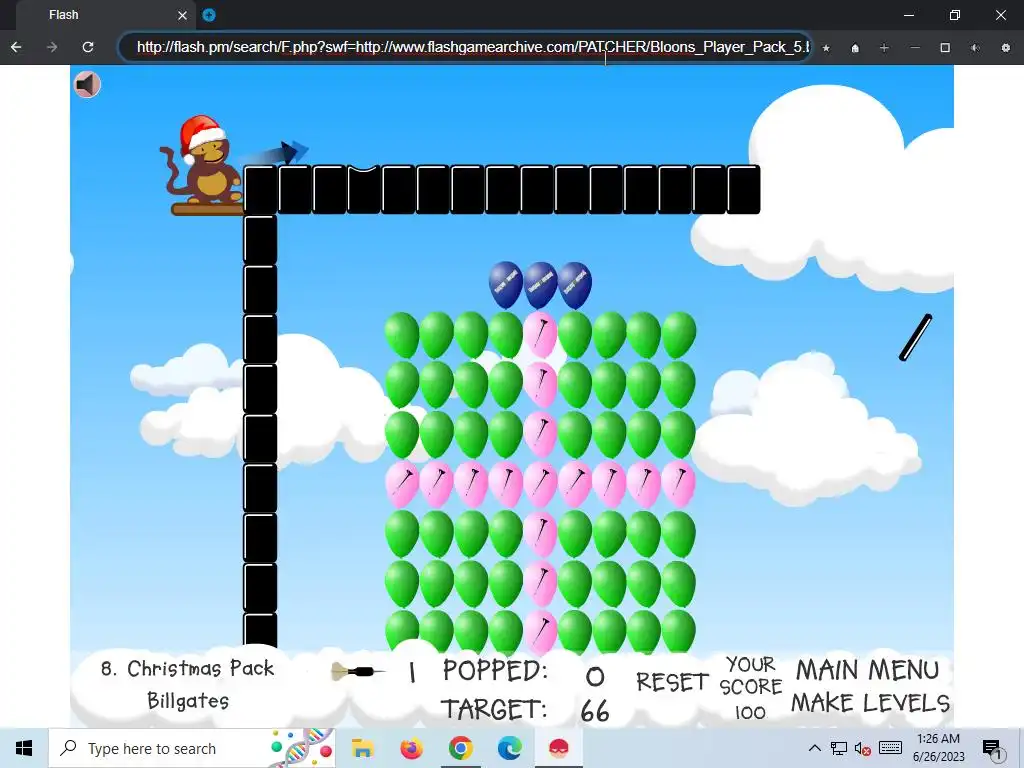The image size is (1024, 768).
Task: Click the home icon in browser toolbar
Action: tap(855, 48)
